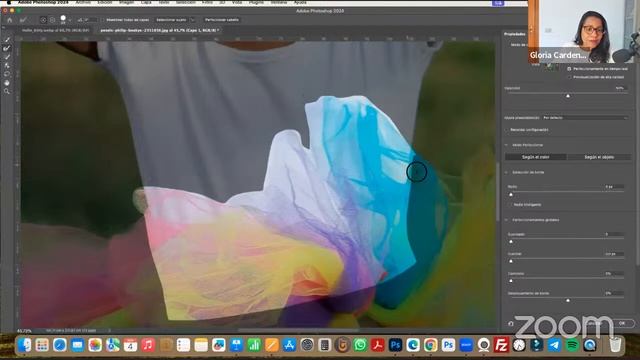Switch refine mode to Según el color
The width and height of the screenshot is (640, 360).
tap(536, 157)
